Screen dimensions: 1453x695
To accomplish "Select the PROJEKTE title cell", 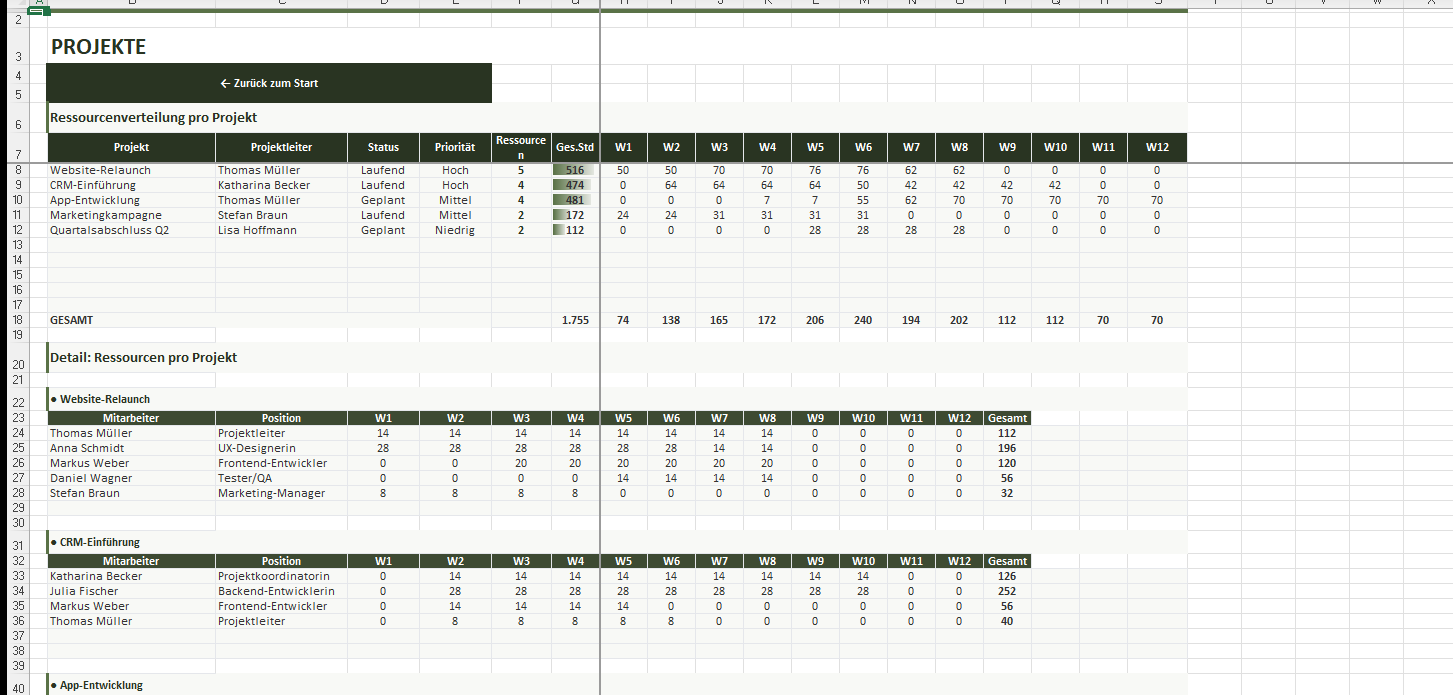I will [98, 47].
